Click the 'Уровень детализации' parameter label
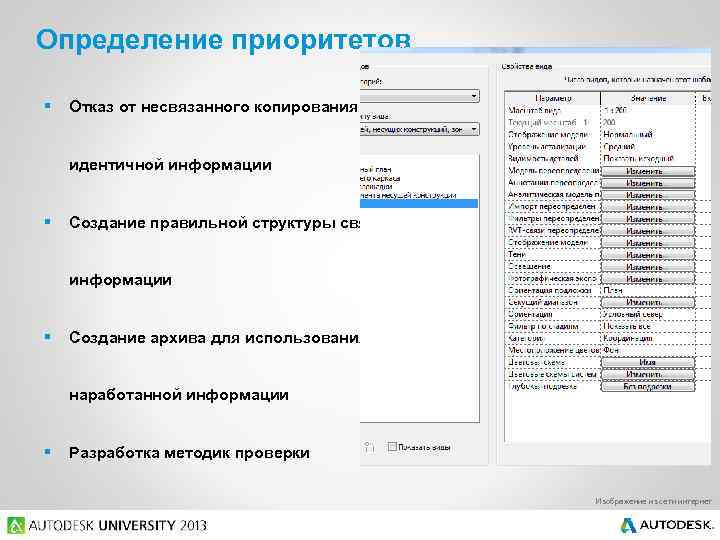 point(546,146)
